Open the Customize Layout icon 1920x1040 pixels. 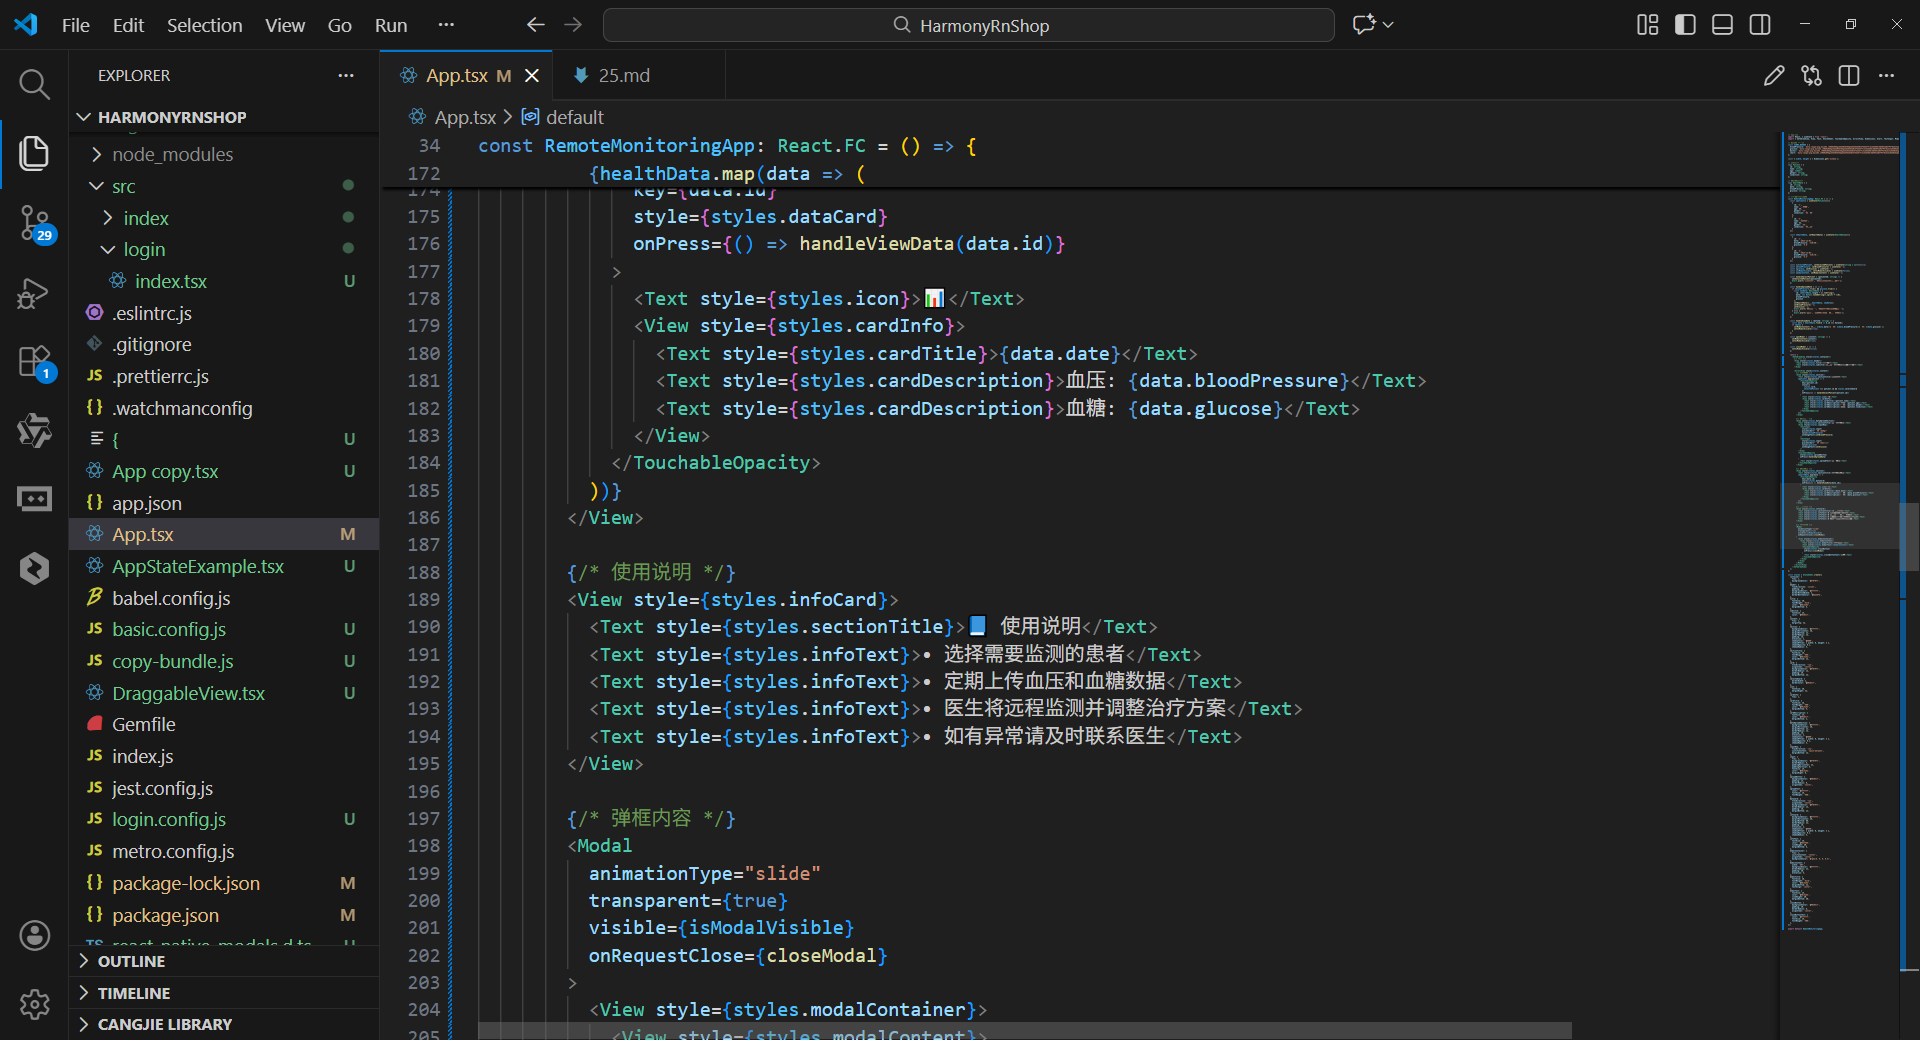pos(1648,25)
